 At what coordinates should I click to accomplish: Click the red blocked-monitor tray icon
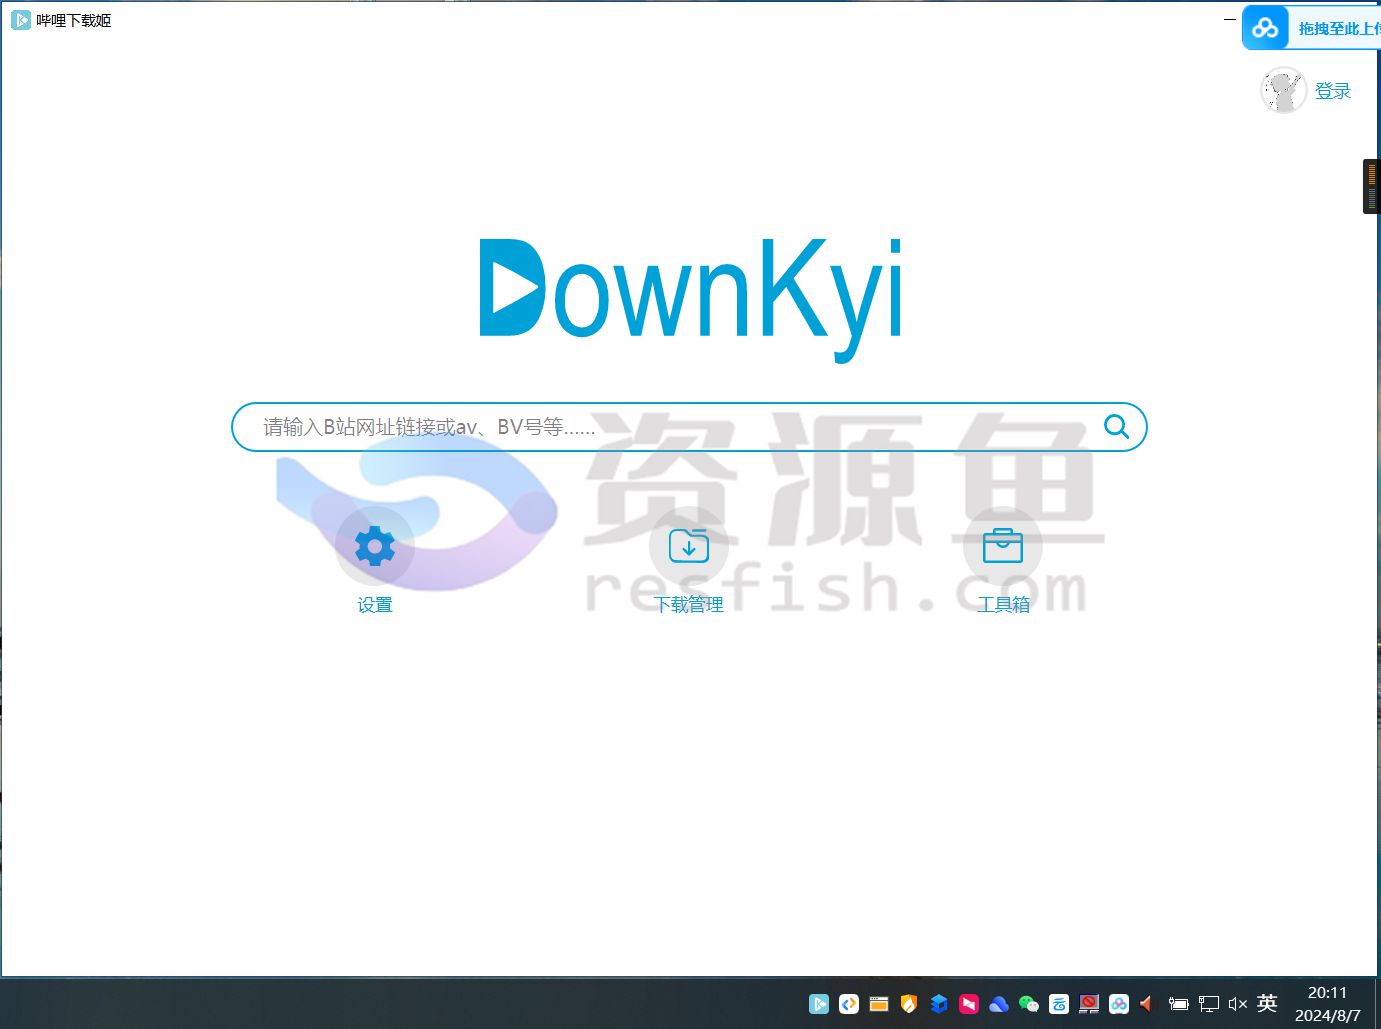click(x=1089, y=1004)
